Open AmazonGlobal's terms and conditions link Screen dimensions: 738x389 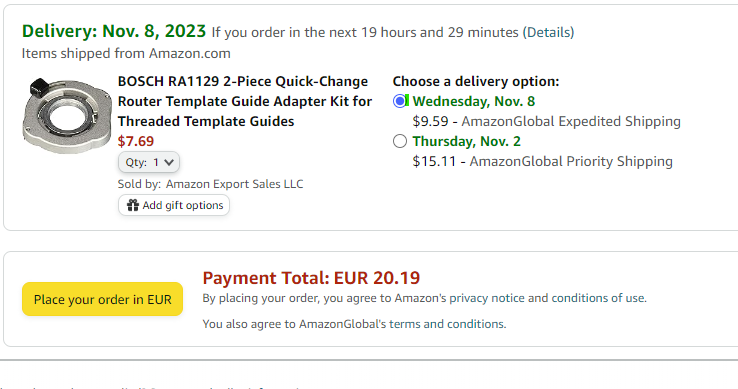click(x=446, y=324)
